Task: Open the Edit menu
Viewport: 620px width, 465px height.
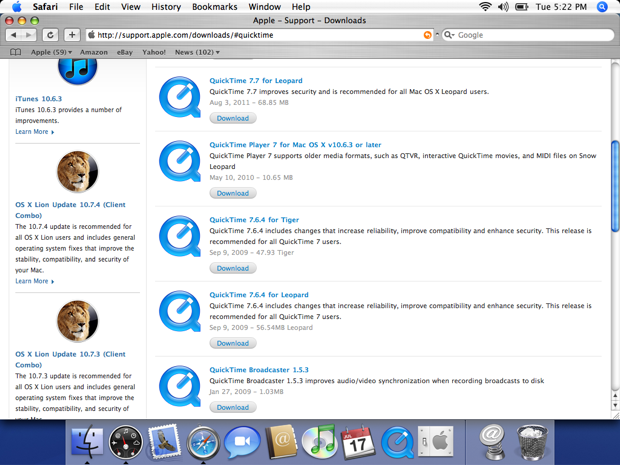Action: click(102, 7)
